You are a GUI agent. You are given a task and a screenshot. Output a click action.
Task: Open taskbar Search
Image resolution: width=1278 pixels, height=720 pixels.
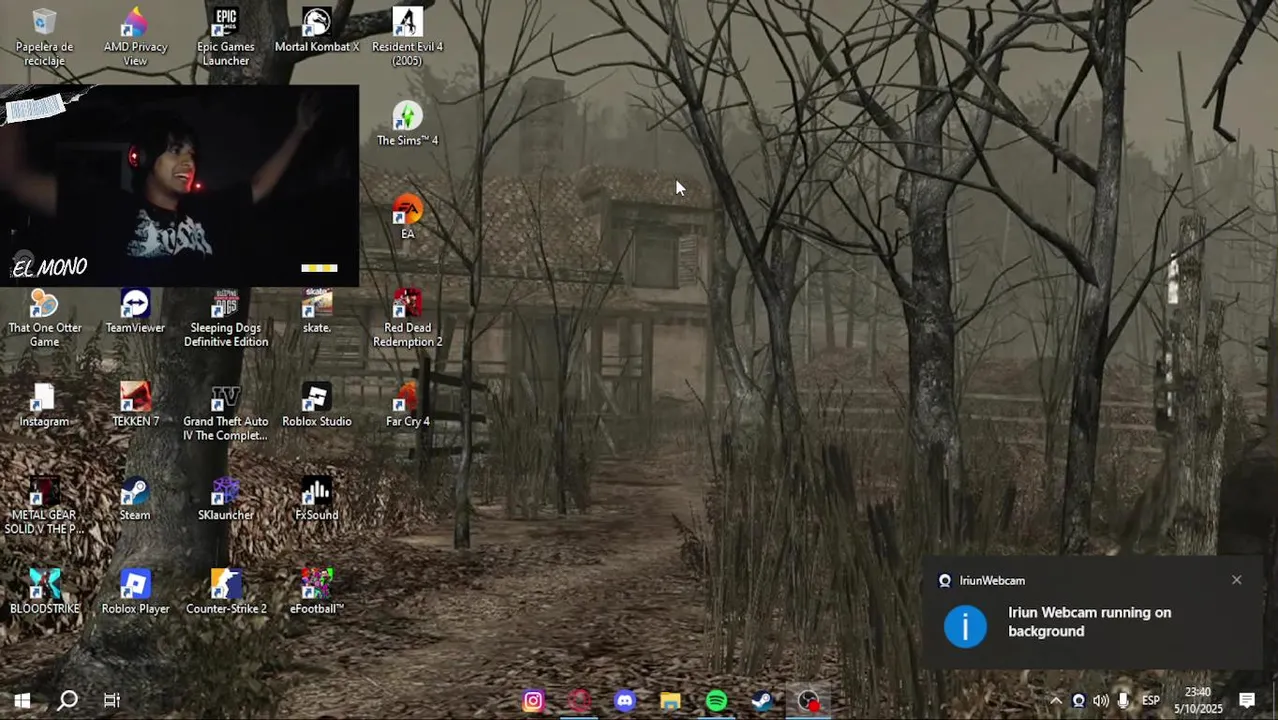tap(67, 701)
